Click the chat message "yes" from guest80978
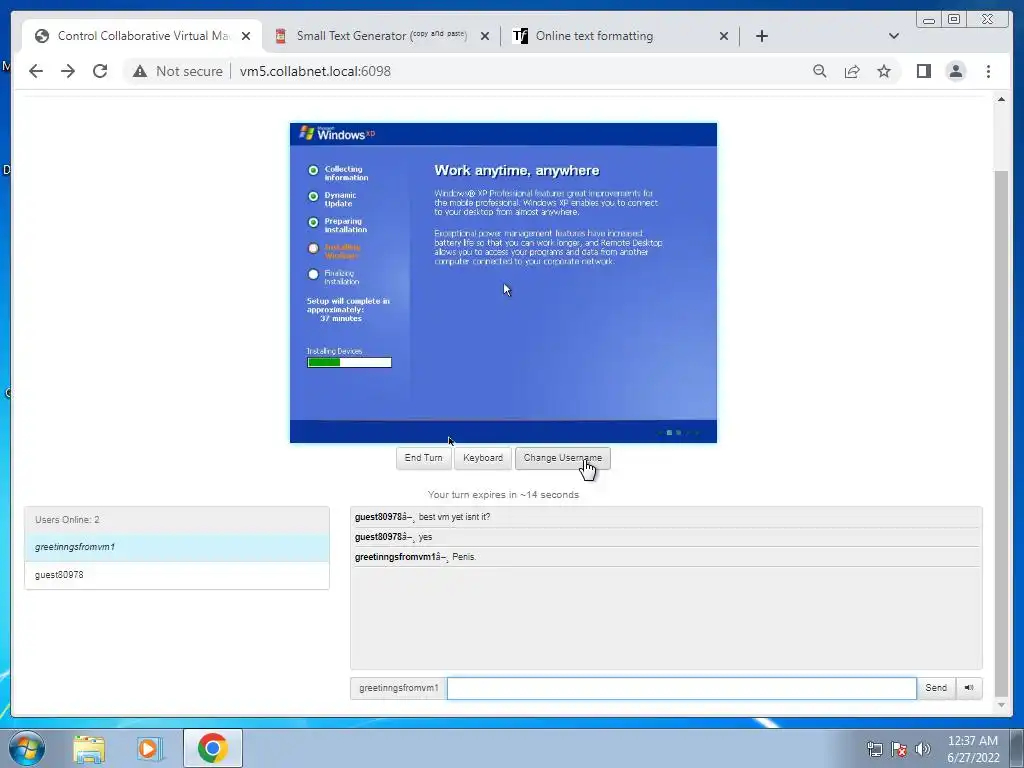1024x768 pixels. click(x=425, y=537)
